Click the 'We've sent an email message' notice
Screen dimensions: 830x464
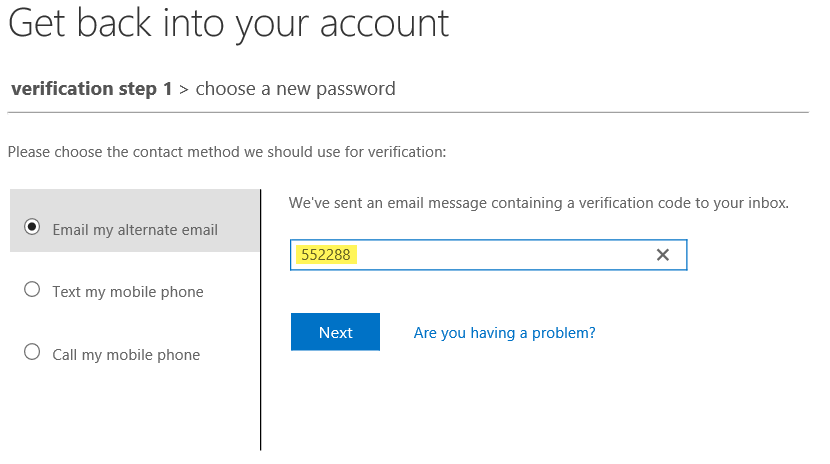[538, 203]
